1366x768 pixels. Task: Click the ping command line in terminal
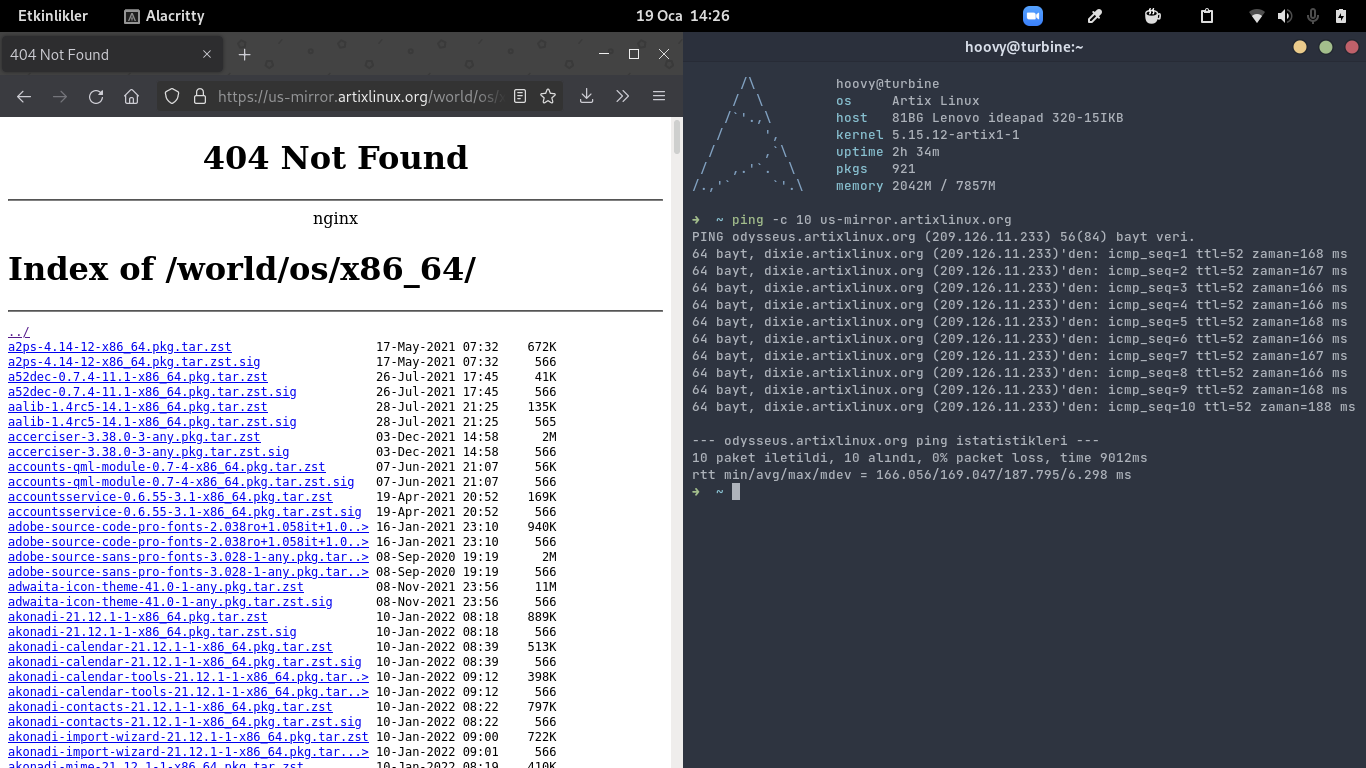tap(852, 220)
